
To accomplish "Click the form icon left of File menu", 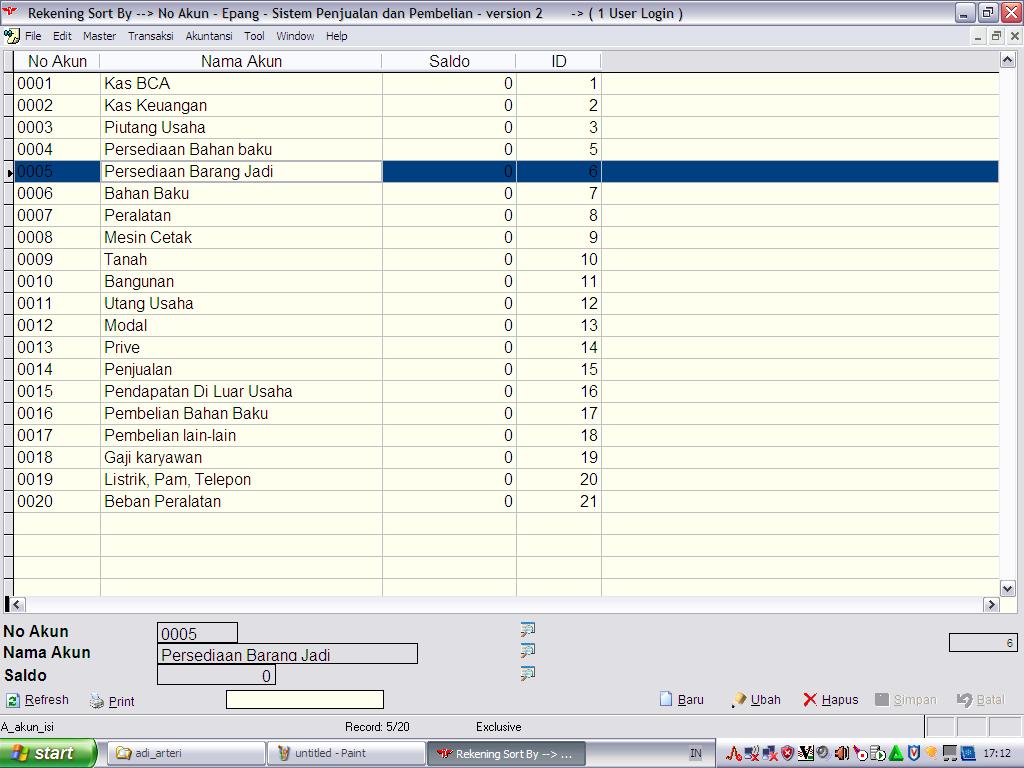I will 11,36.
